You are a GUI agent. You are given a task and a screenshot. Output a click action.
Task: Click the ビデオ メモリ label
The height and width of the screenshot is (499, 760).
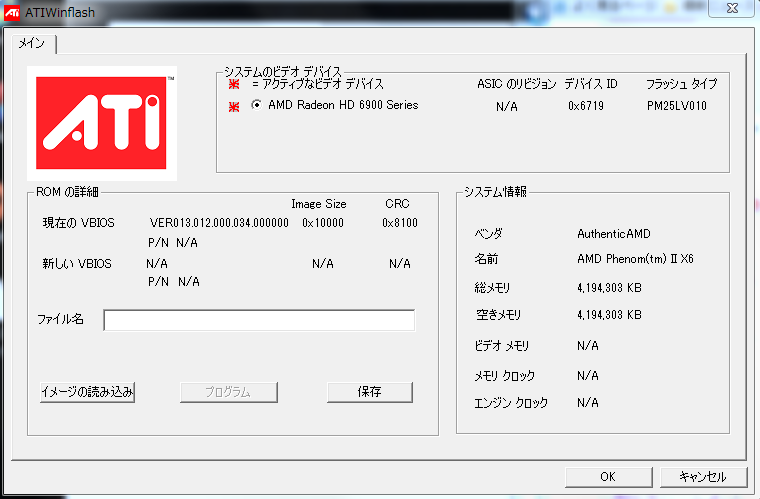point(502,346)
